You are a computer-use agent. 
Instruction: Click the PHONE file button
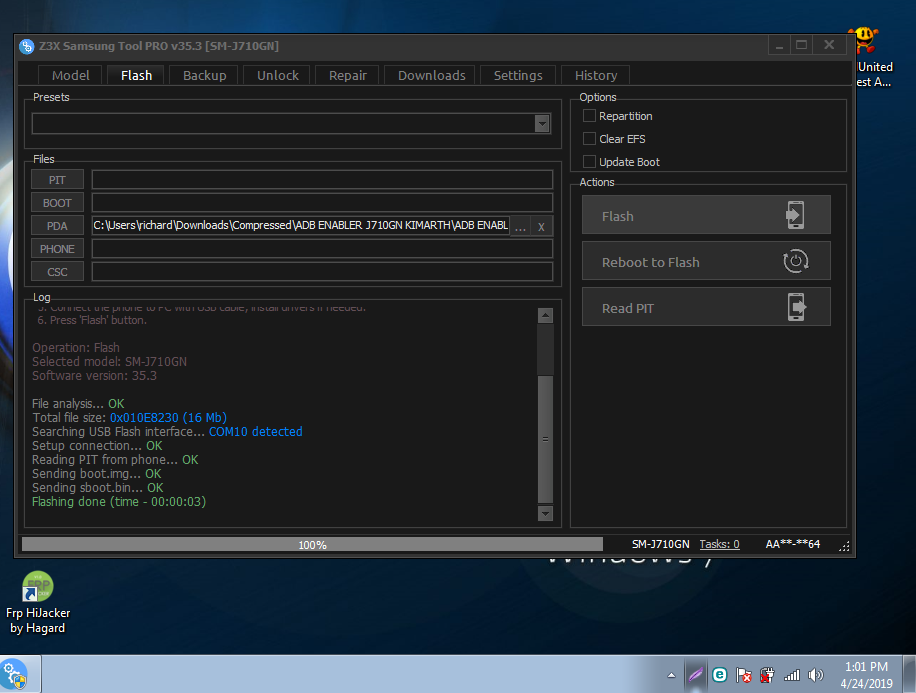(x=57, y=249)
